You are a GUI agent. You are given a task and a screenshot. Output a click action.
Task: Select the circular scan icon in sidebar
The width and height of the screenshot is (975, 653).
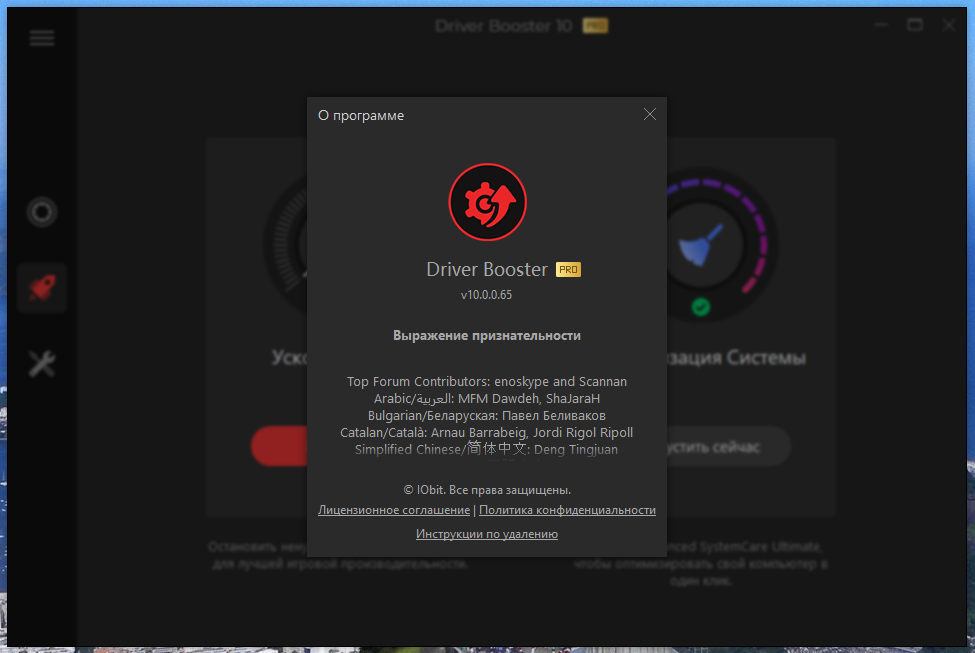pos(42,212)
